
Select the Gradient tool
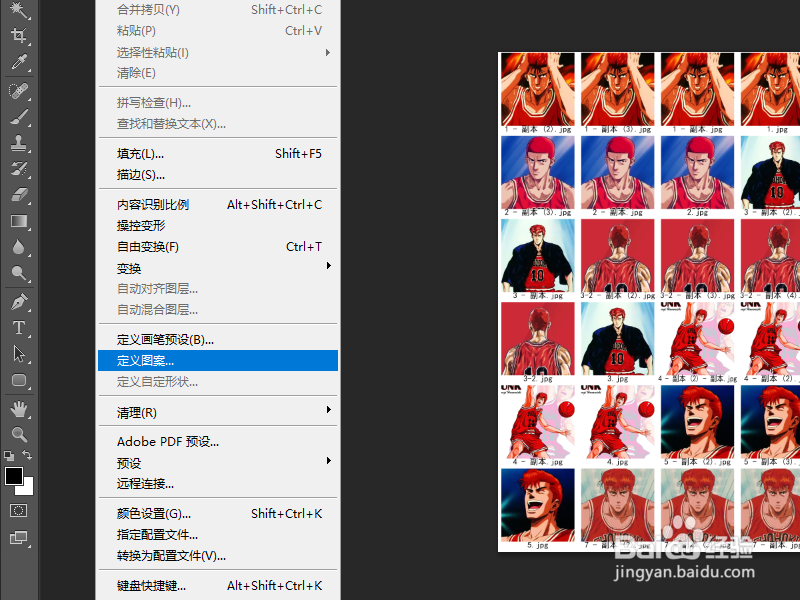coord(19,221)
